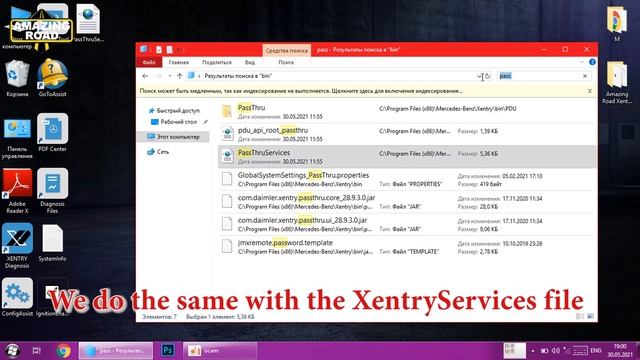The height and width of the screenshot is (360, 640).
Task: Expand the ribbon with chevron
Action: [x=582, y=62]
